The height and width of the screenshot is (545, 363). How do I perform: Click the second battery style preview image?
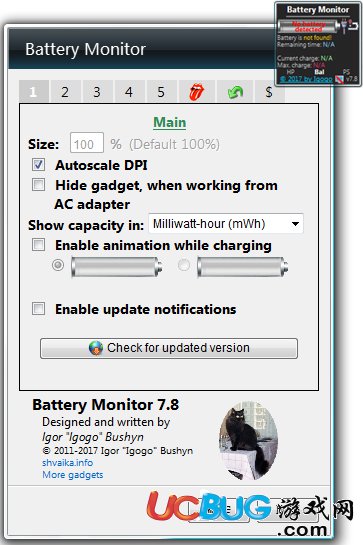click(x=242, y=267)
